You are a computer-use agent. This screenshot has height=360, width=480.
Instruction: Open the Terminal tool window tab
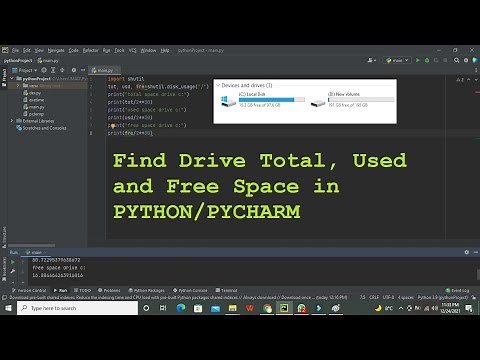coord(226,290)
